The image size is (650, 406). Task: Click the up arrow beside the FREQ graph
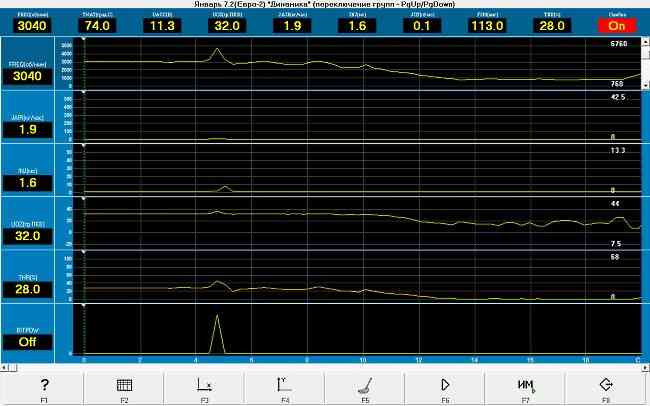click(645, 42)
